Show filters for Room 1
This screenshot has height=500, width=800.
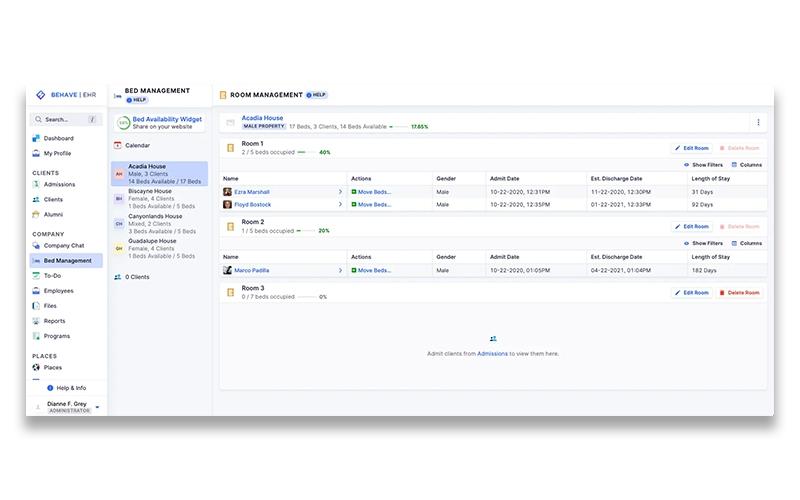pyautogui.click(x=703, y=164)
